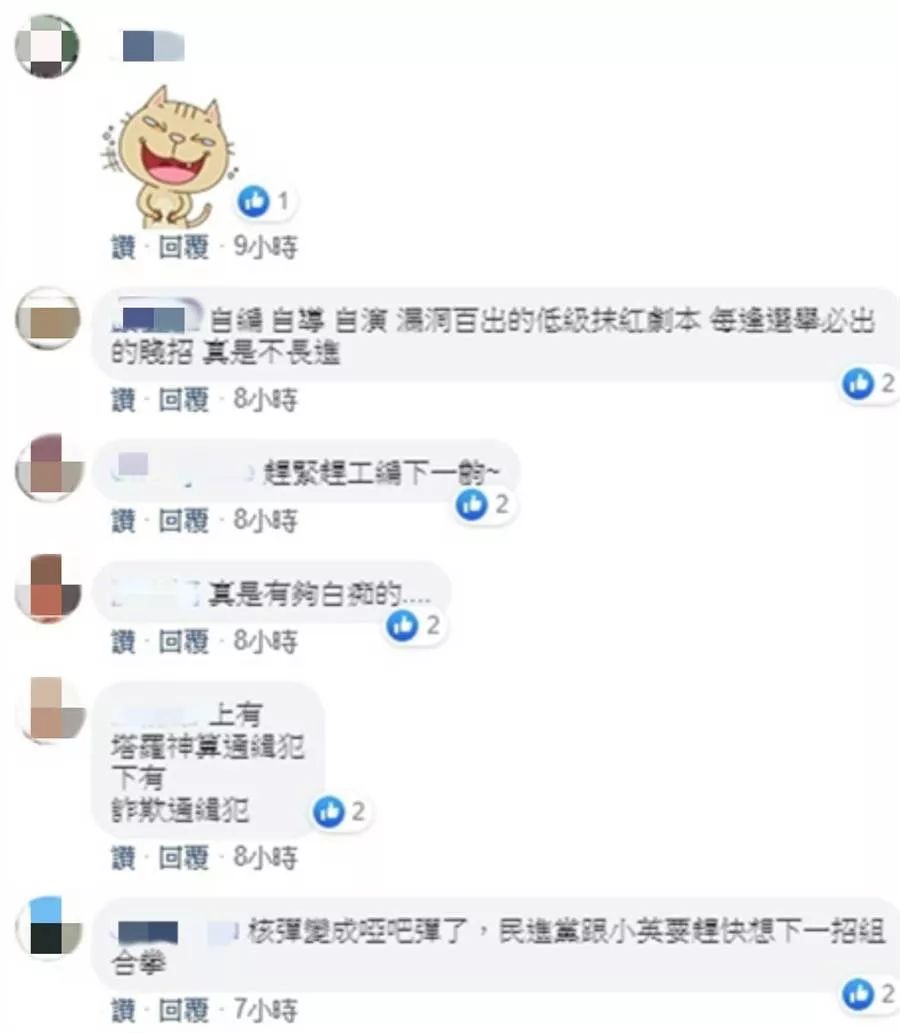The image size is (900, 1033).
Task: Open avatar of 核彈變成啞吧彈 commenter
Action: (x=49, y=929)
